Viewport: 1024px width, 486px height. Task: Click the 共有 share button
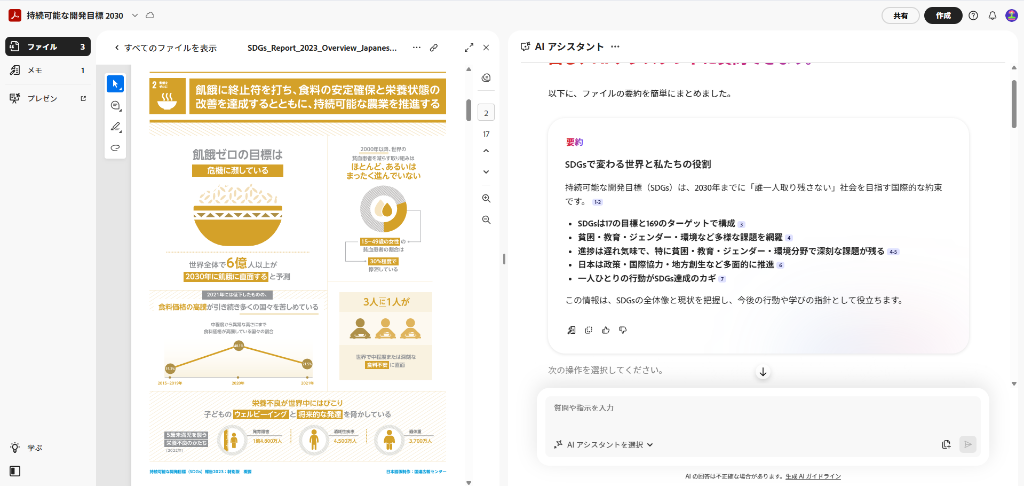(x=900, y=16)
